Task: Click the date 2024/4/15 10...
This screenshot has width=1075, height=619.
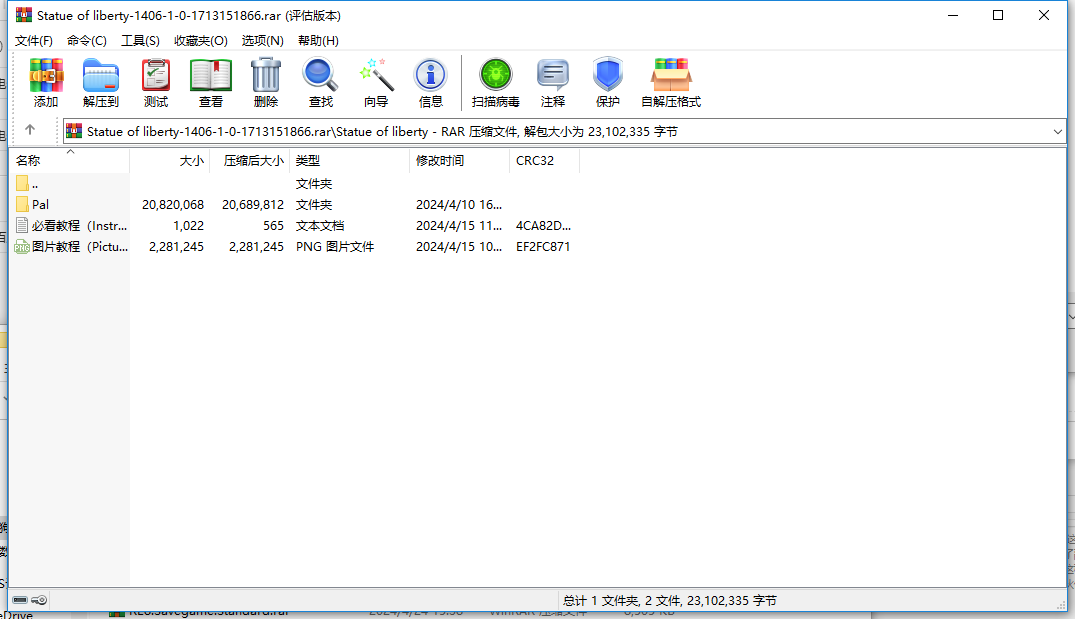Action: 459,247
